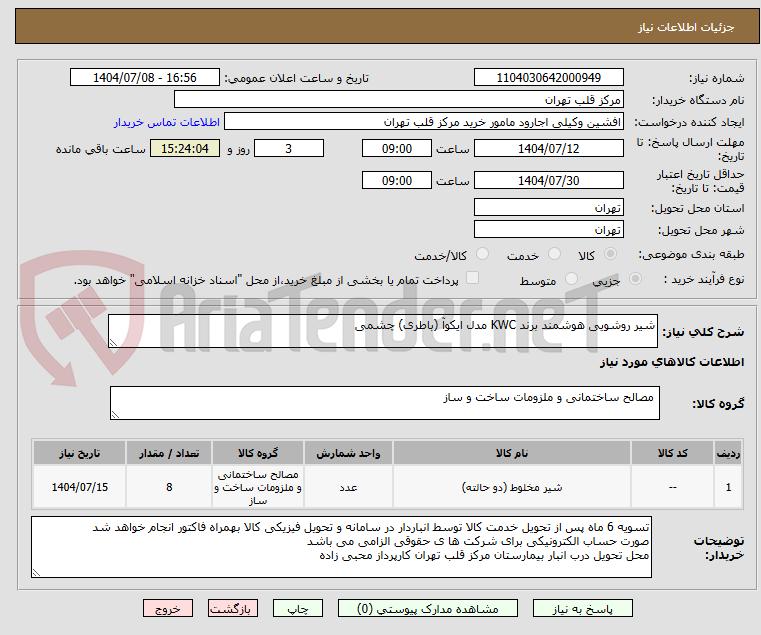Viewport: 761px width, 635px height.
Task: Click the delivery province field
Action: pos(548,208)
